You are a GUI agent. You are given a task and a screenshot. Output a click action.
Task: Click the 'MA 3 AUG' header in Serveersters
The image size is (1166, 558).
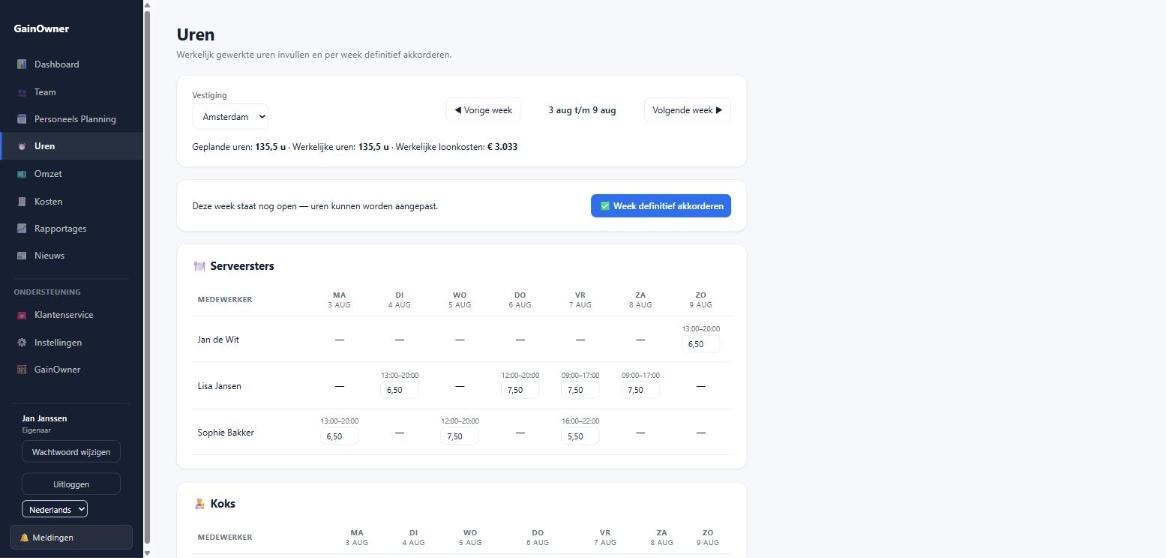click(339, 300)
